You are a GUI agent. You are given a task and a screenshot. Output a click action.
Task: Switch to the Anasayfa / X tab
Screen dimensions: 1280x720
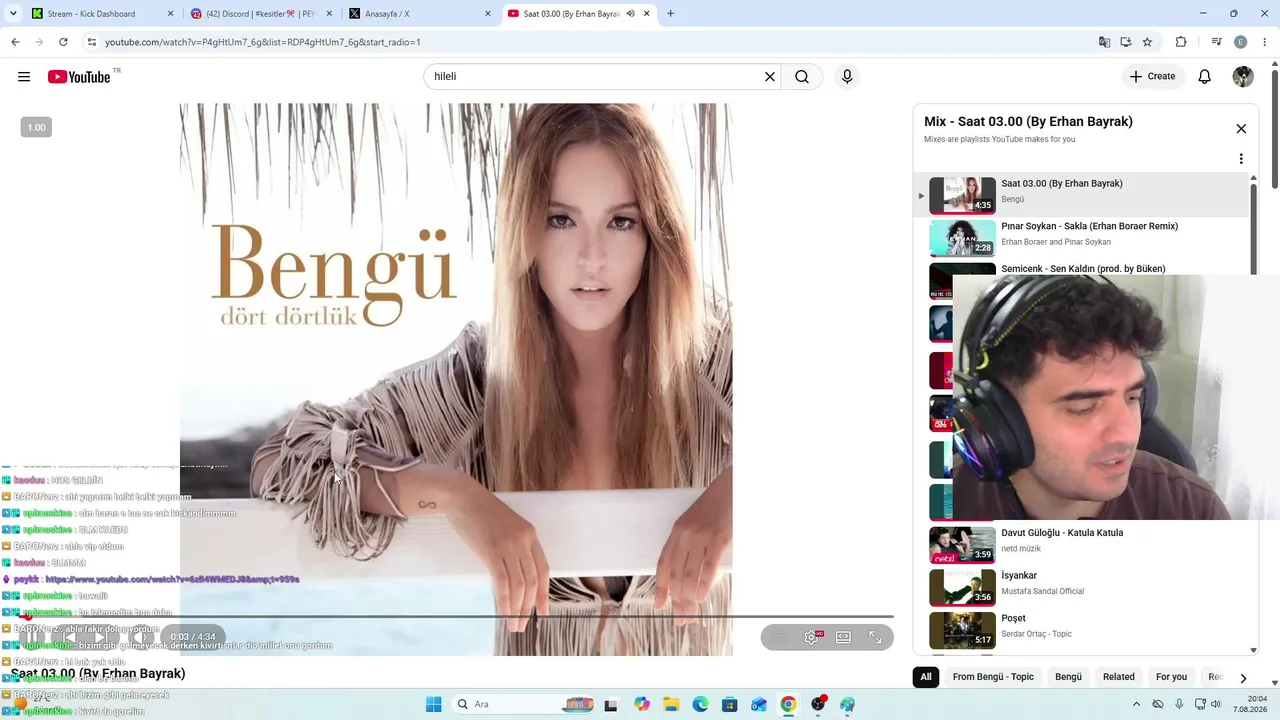coord(419,14)
